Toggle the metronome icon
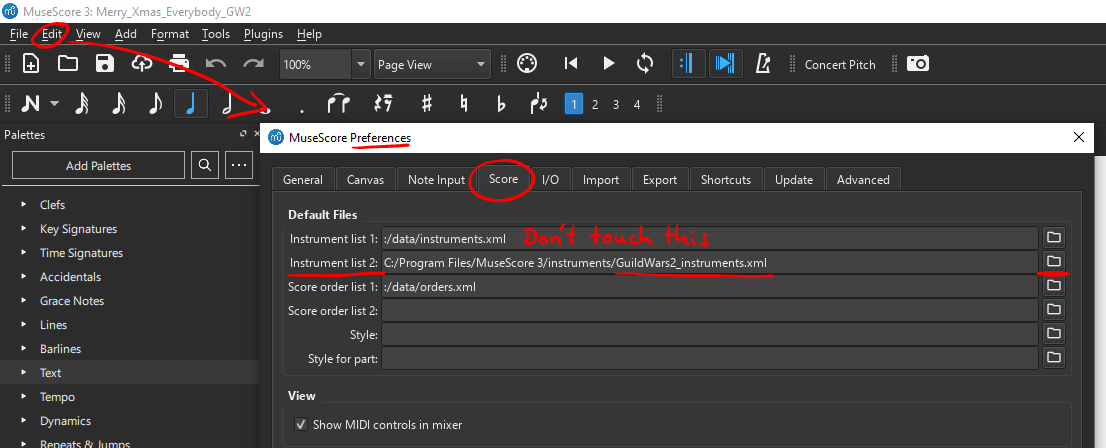Viewport: 1106px width, 448px height. 762,64
